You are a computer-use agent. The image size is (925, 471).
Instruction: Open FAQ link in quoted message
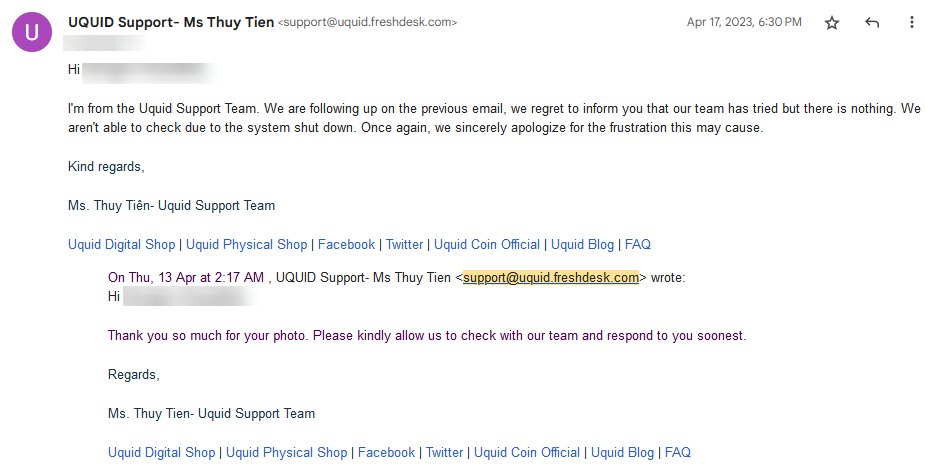click(678, 452)
